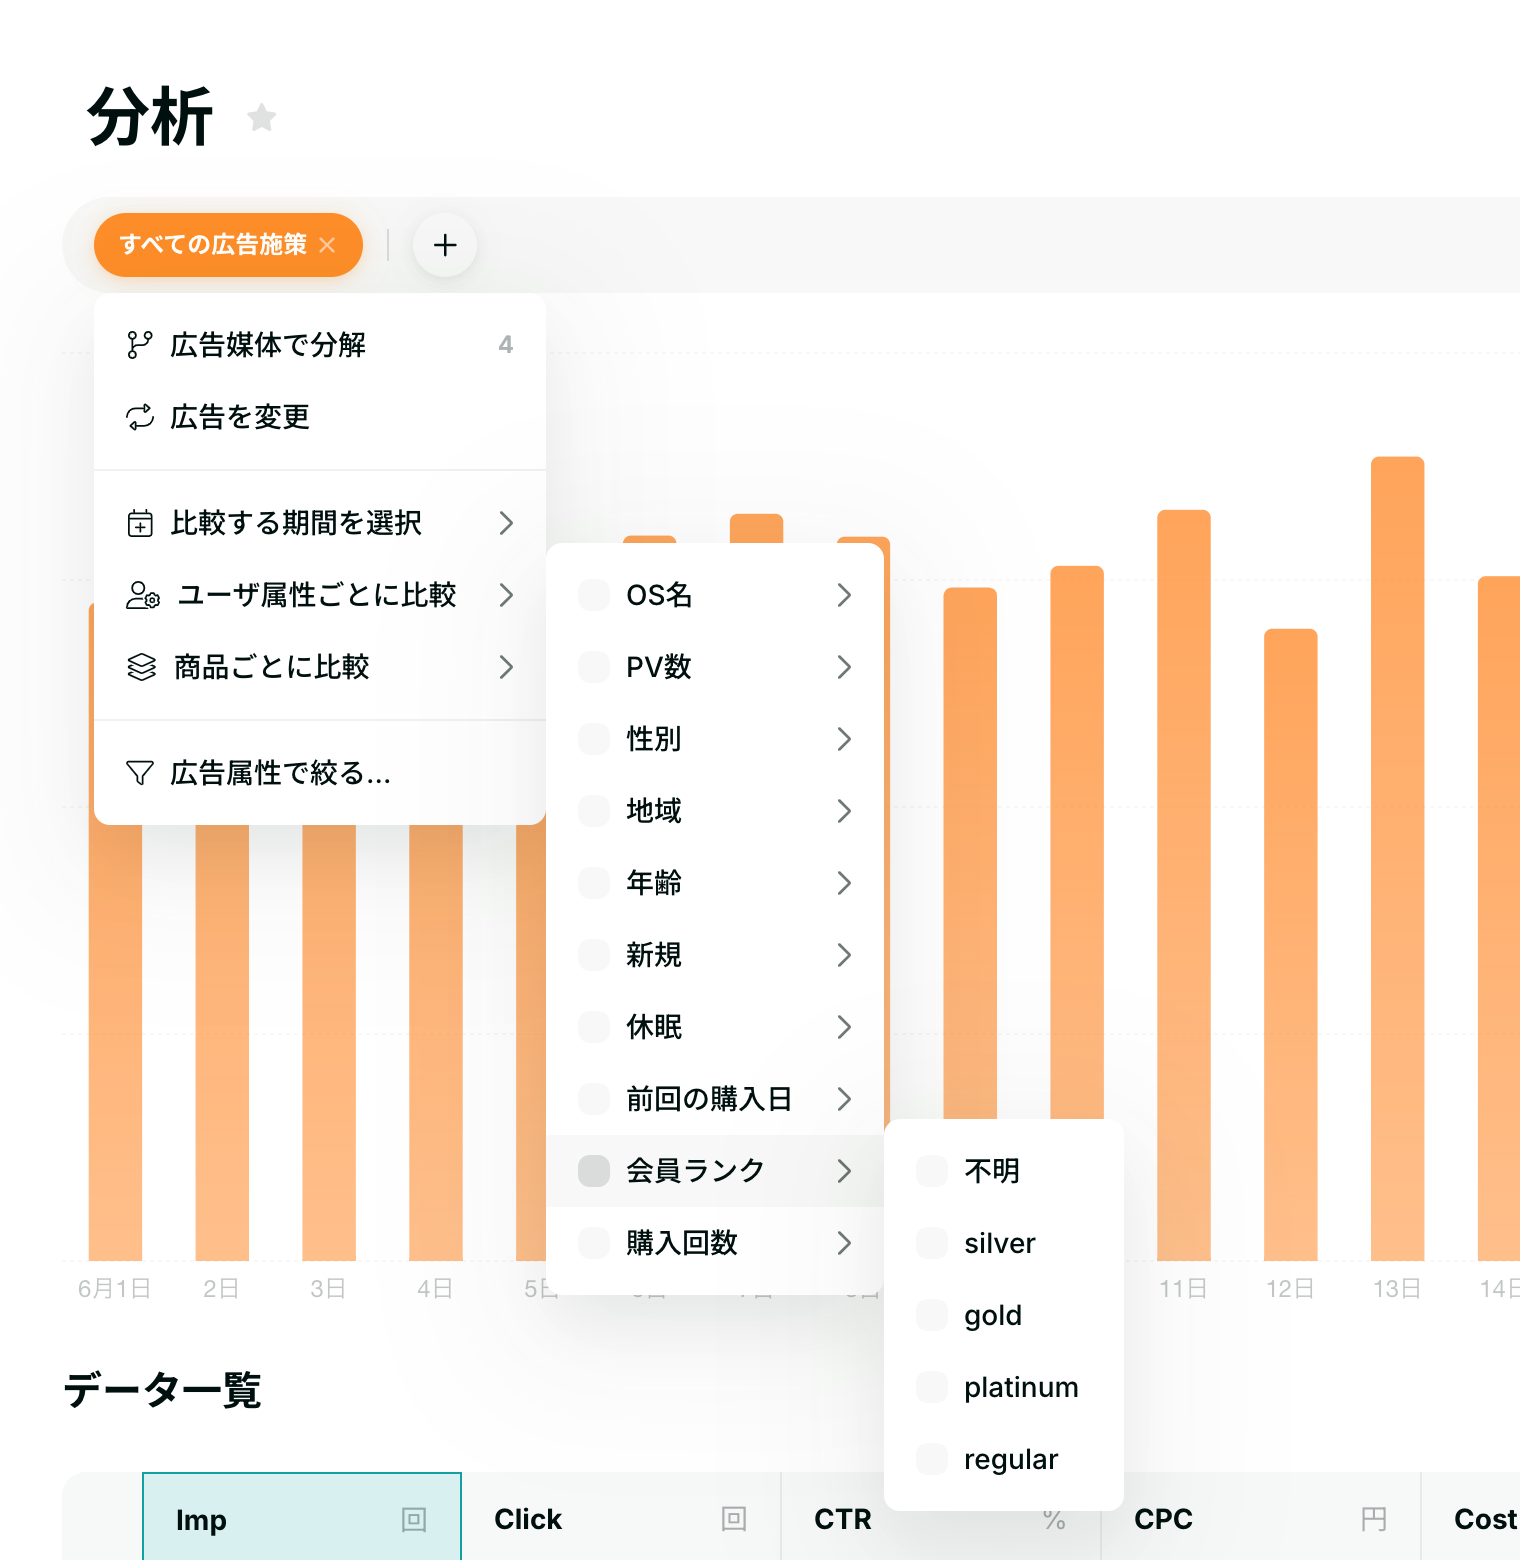Select the 広告媒体で分解 menu entry
1520x1560 pixels.
click(x=320, y=345)
